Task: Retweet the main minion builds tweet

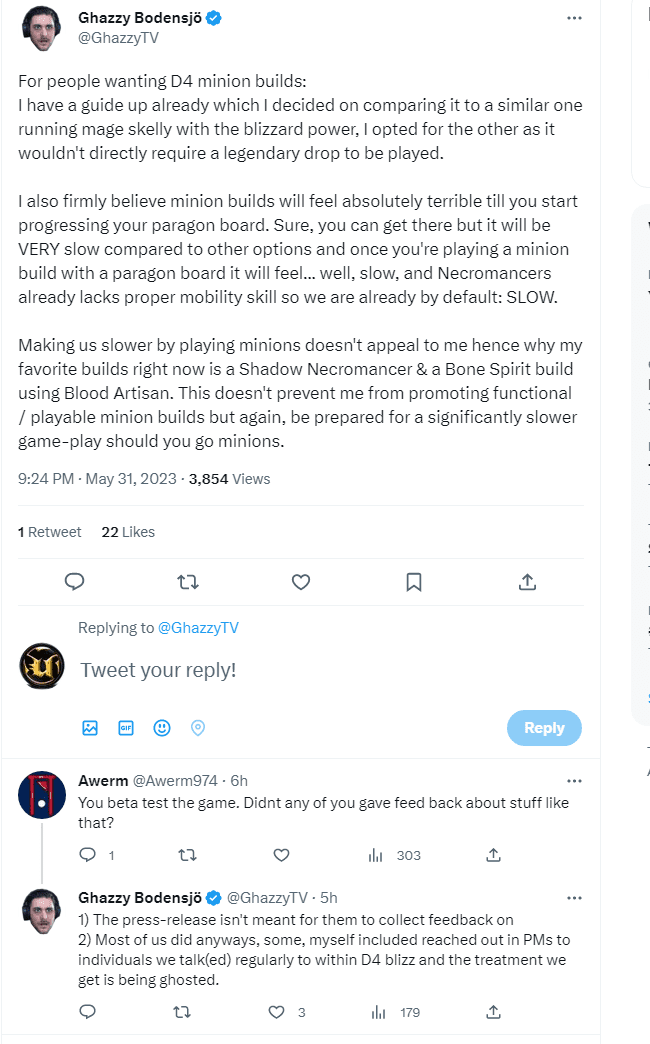Action: coord(187,581)
